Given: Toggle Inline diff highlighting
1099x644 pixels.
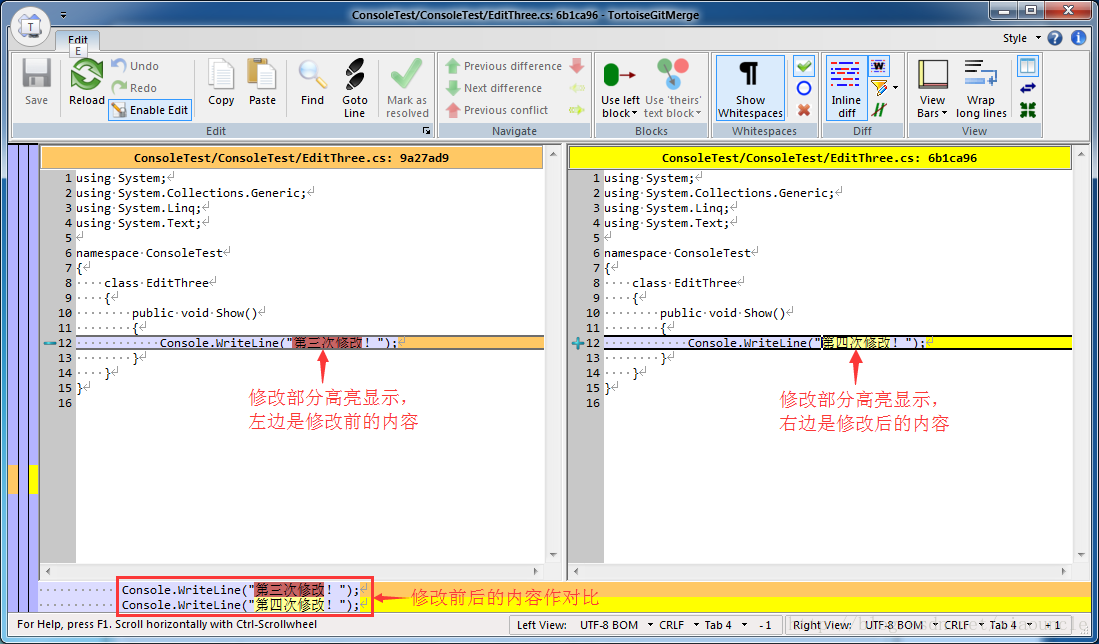Looking at the screenshot, I should tap(846, 88).
